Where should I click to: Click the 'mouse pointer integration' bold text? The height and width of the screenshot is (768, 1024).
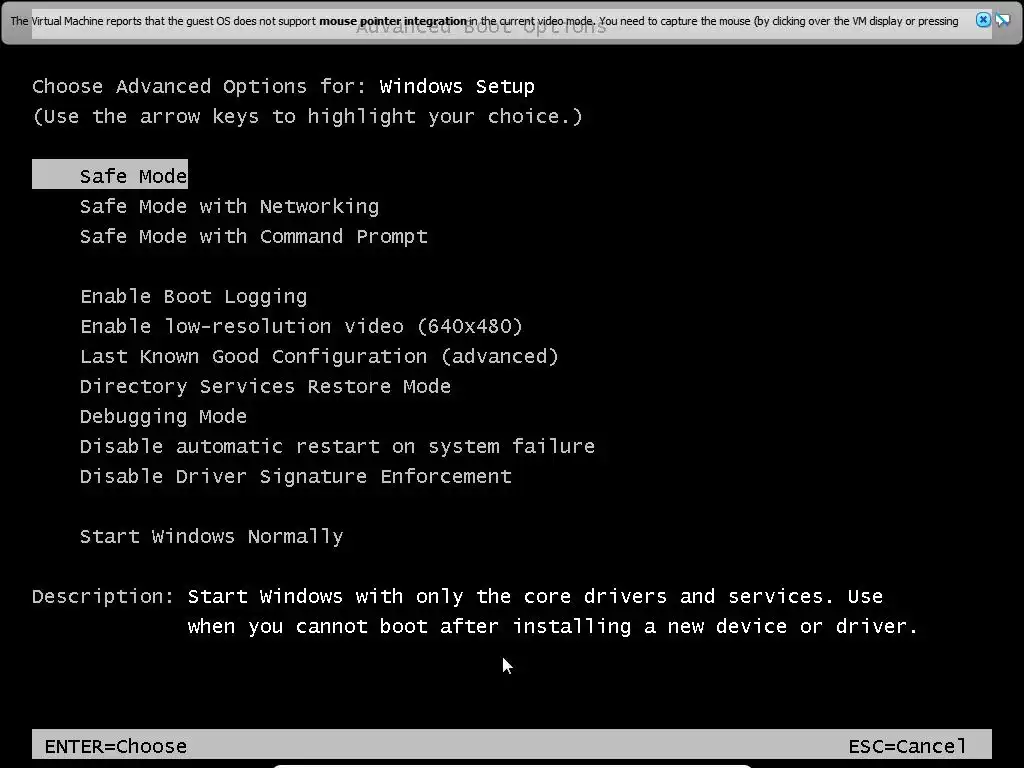392,21
